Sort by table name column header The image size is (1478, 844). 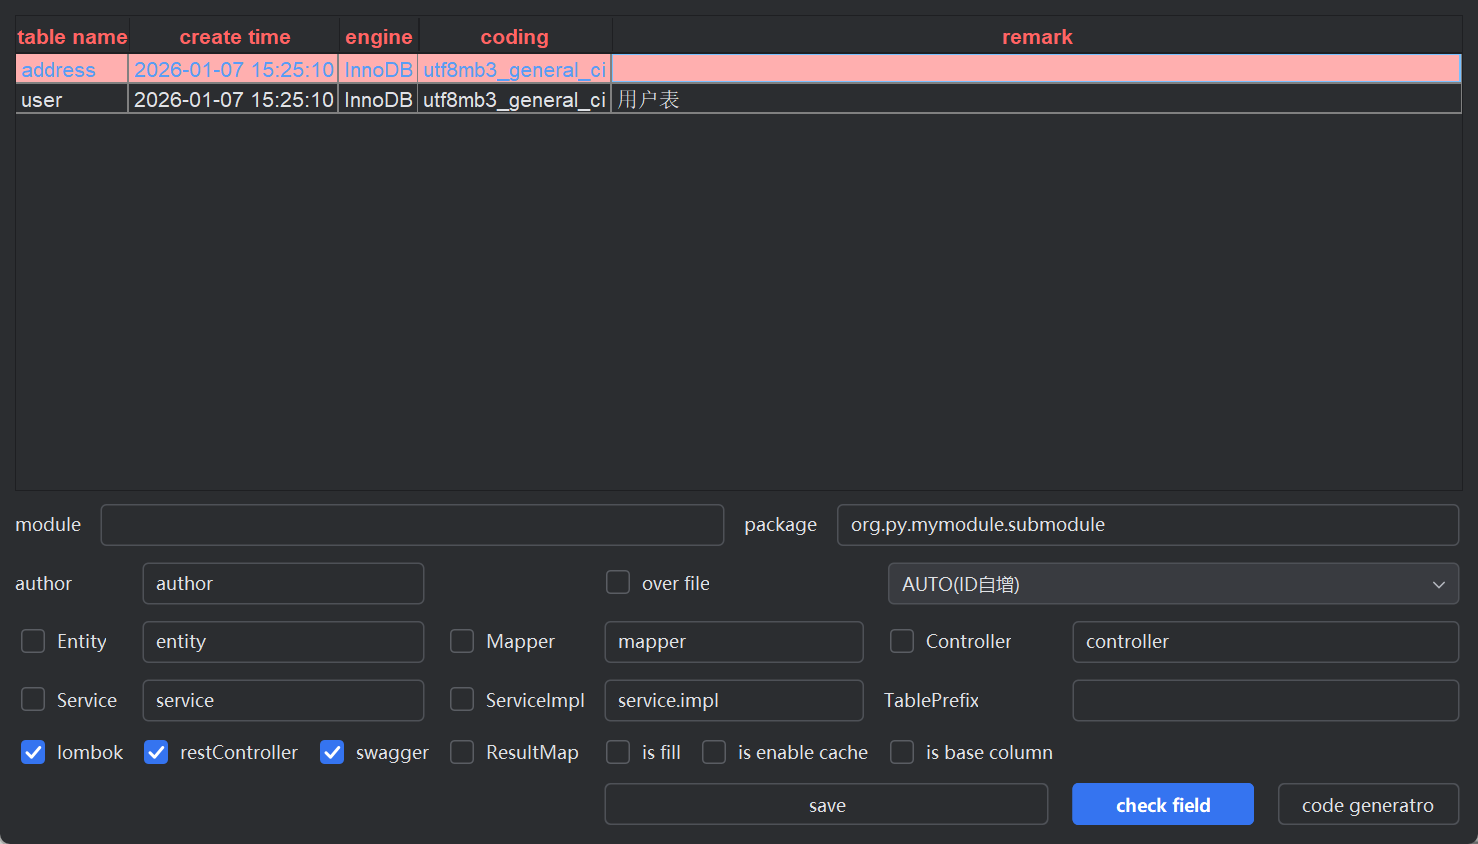(x=72, y=37)
